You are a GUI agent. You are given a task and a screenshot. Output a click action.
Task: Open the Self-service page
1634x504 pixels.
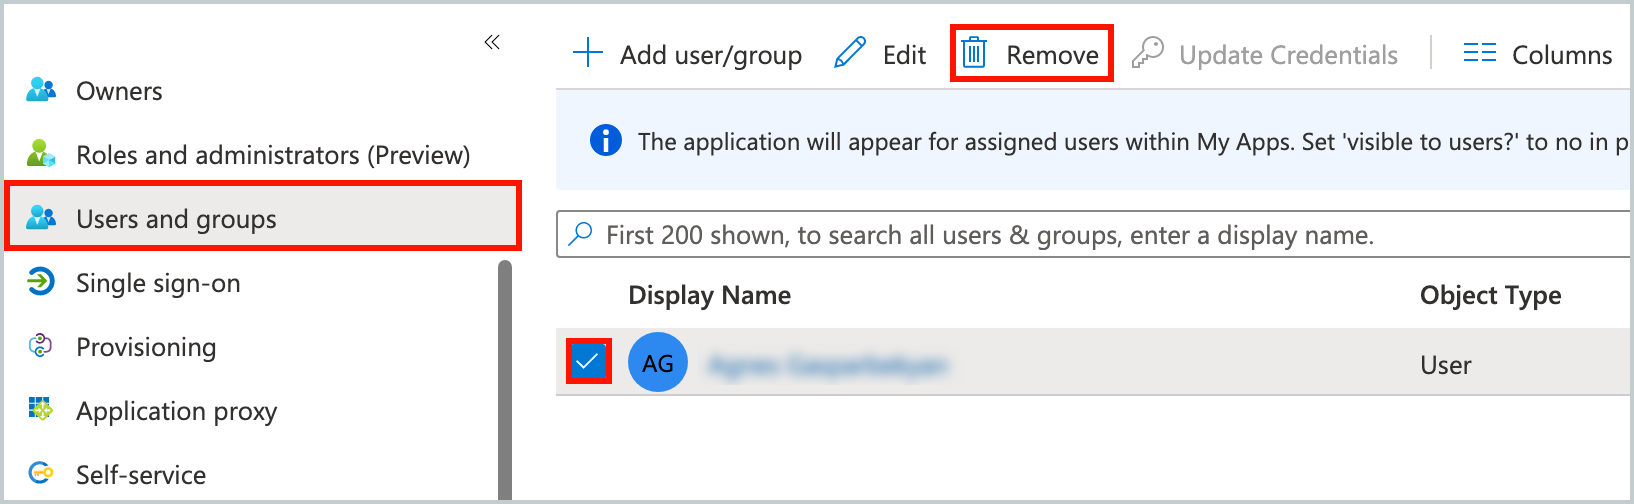[x=141, y=475]
